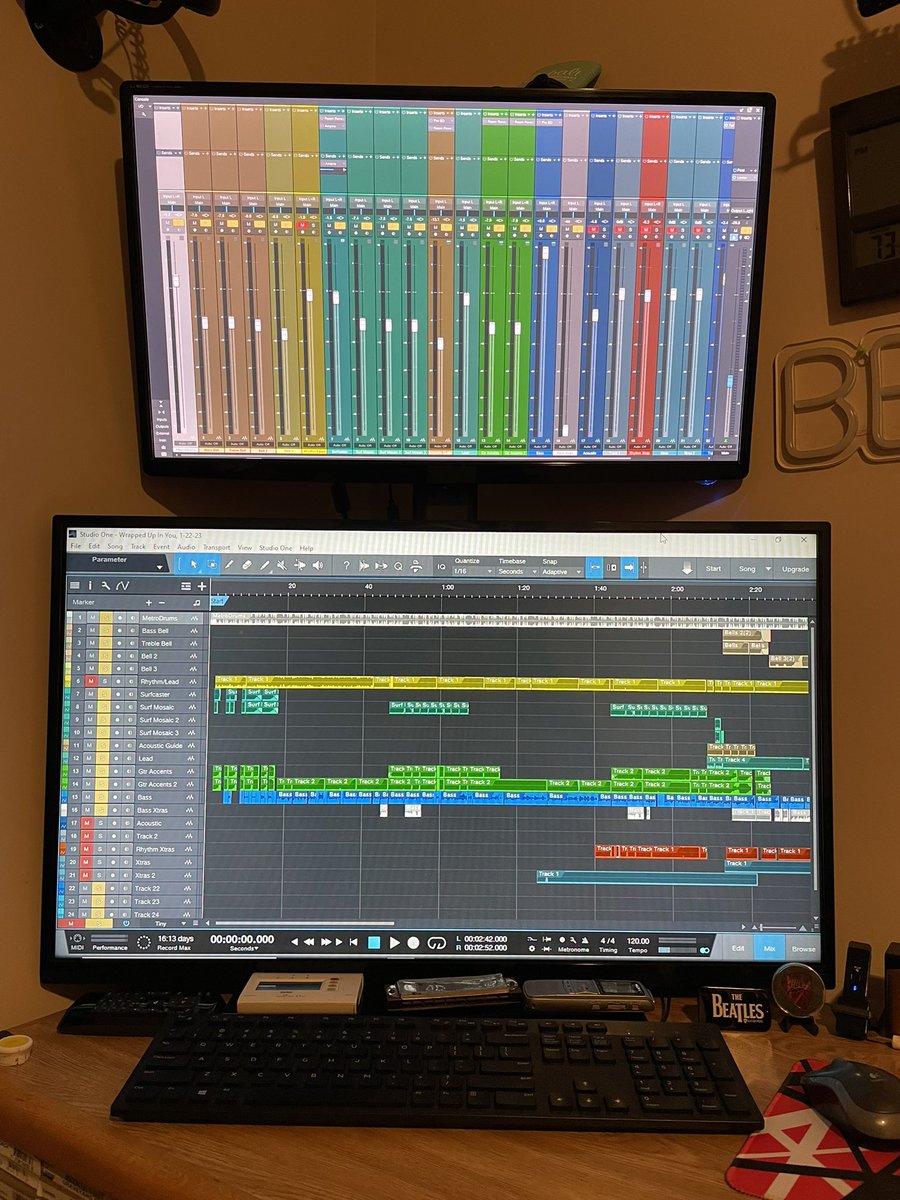The height and width of the screenshot is (1200, 900).
Task: Open the Transport menu
Action: pyautogui.click(x=216, y=547)
